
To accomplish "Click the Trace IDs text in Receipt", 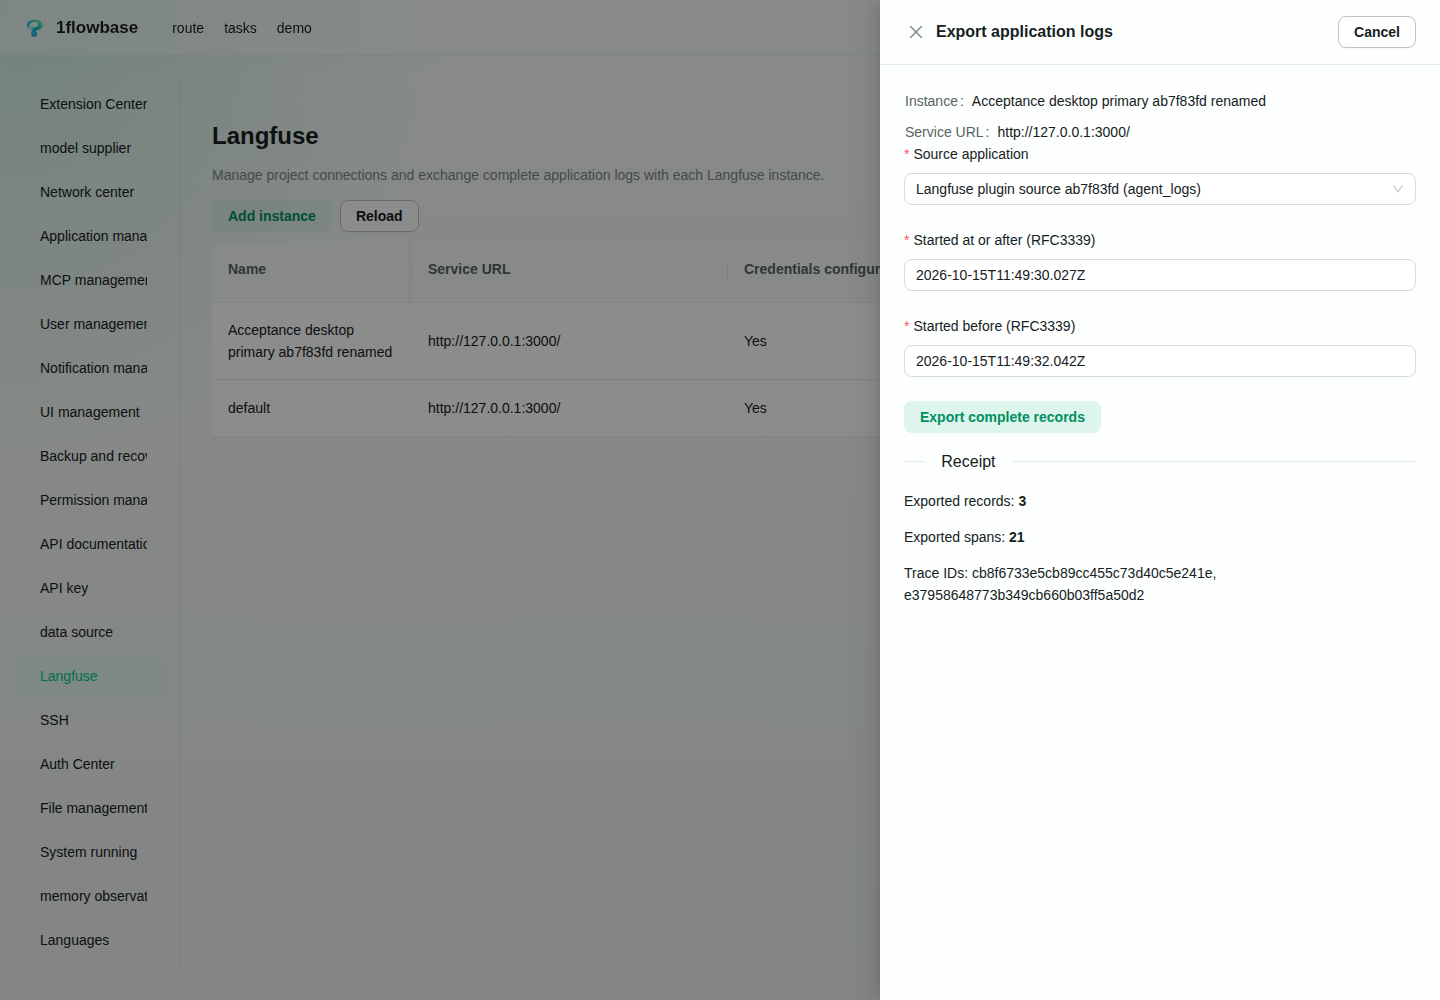I will (1060, 584).
